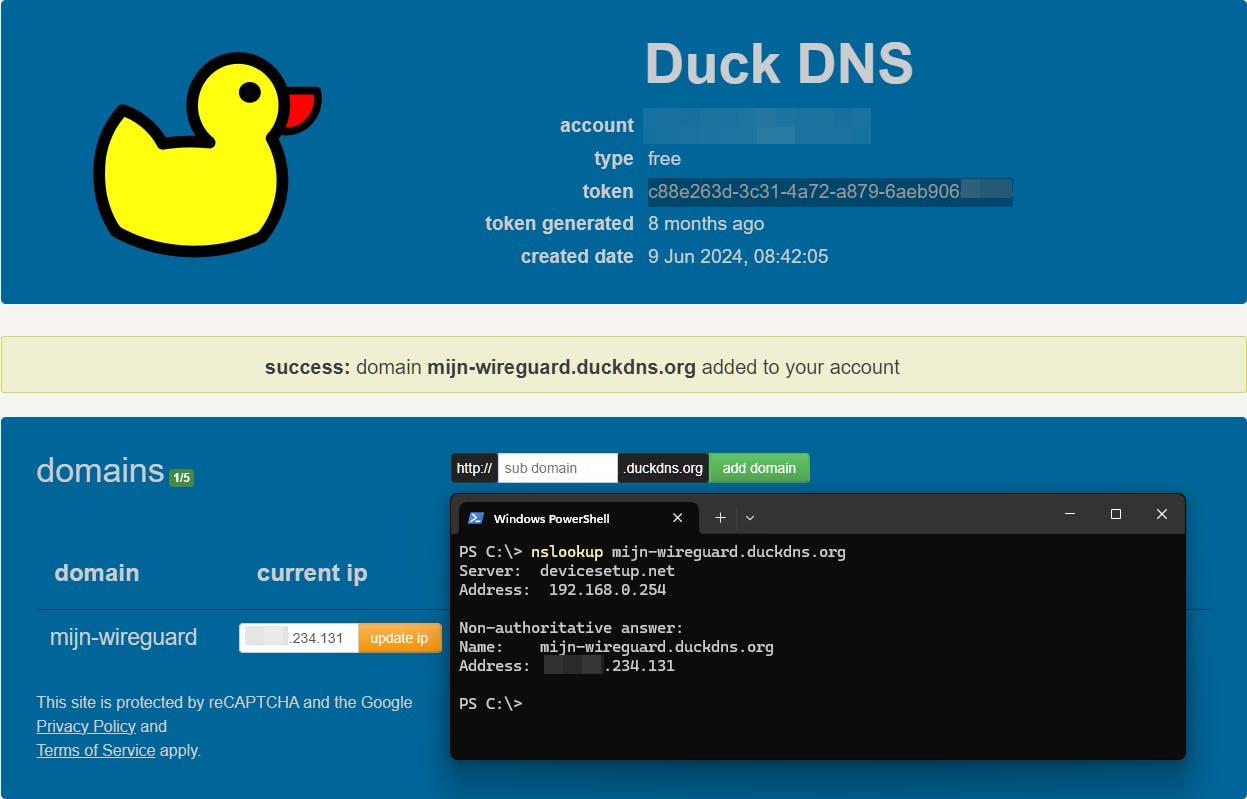1247x799 pixels.
Task: Click the .duckdns.org suffix label
Action: pos(664,468)
